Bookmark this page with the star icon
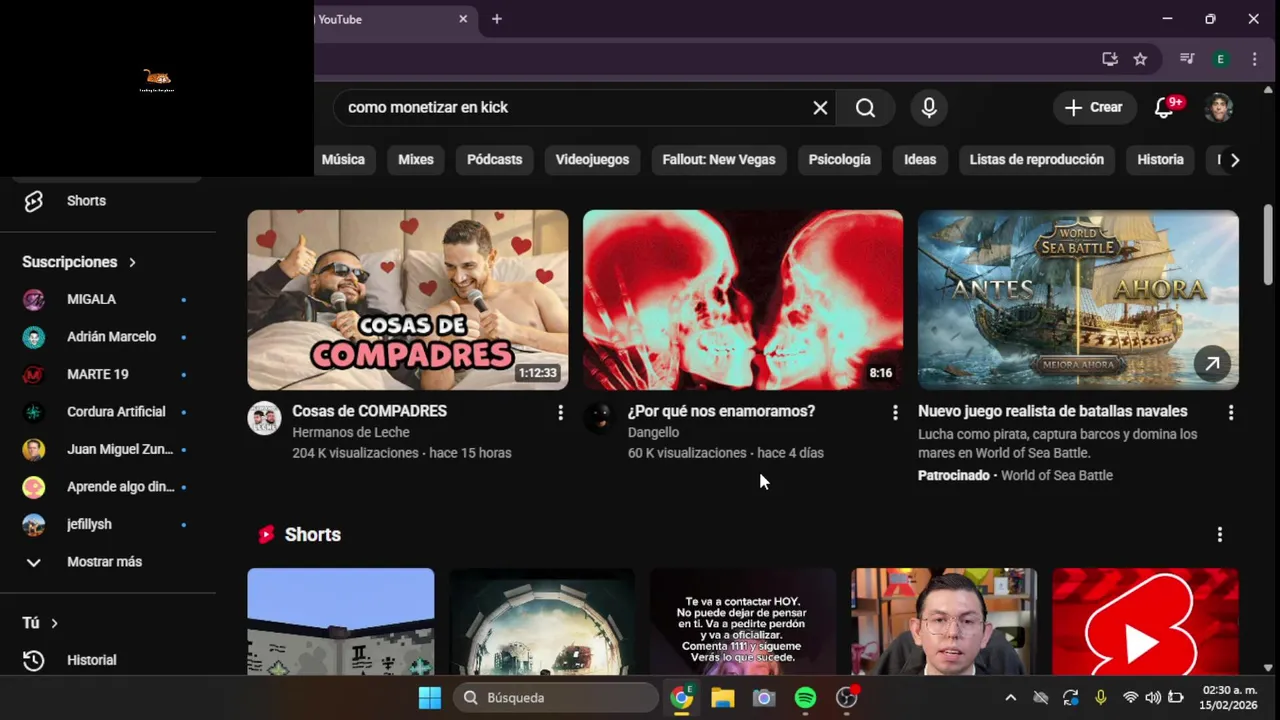1280x720 pixels. (1140, 59)
